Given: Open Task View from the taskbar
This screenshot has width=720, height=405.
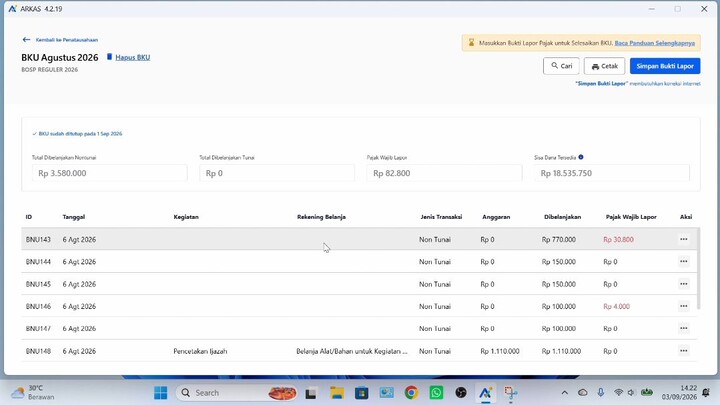Looking at the screenshot, I should 311,393.
